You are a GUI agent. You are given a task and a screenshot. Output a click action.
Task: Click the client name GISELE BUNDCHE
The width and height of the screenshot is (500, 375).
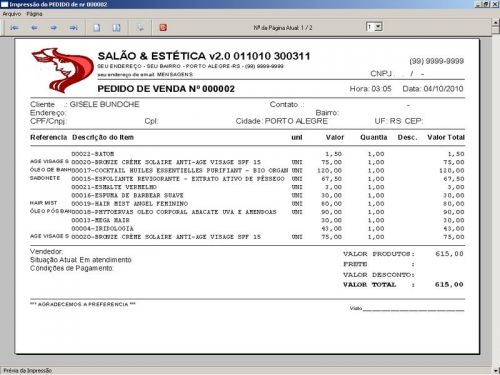(104, 104)
